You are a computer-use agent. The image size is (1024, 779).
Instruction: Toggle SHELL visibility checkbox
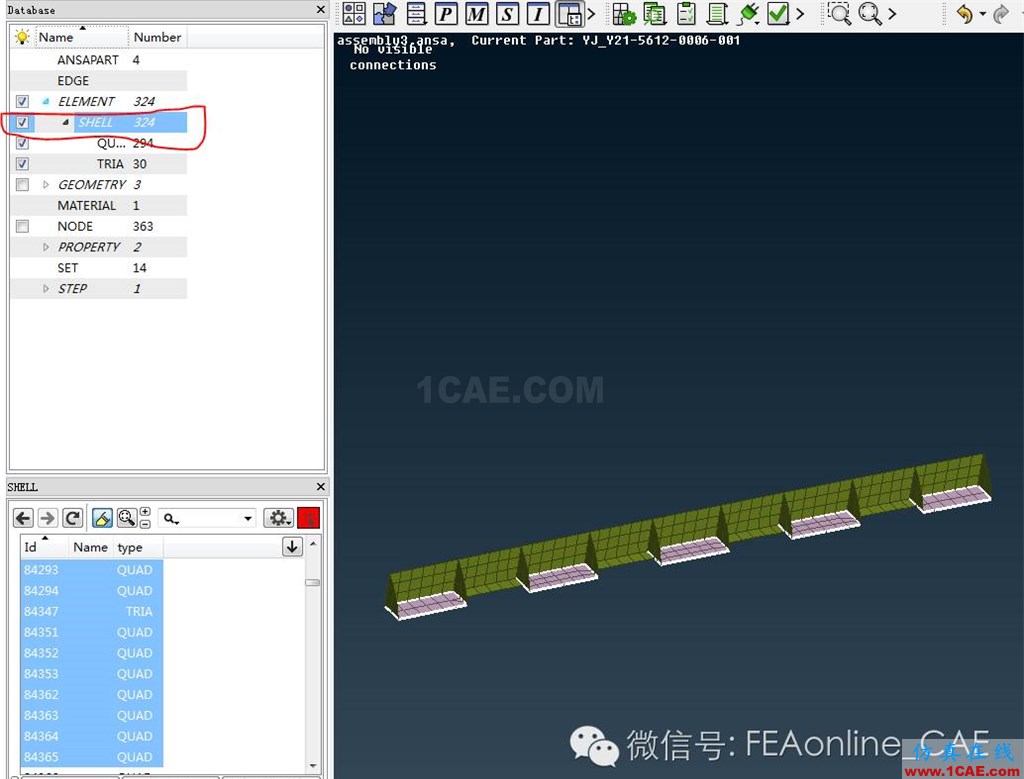22,122
